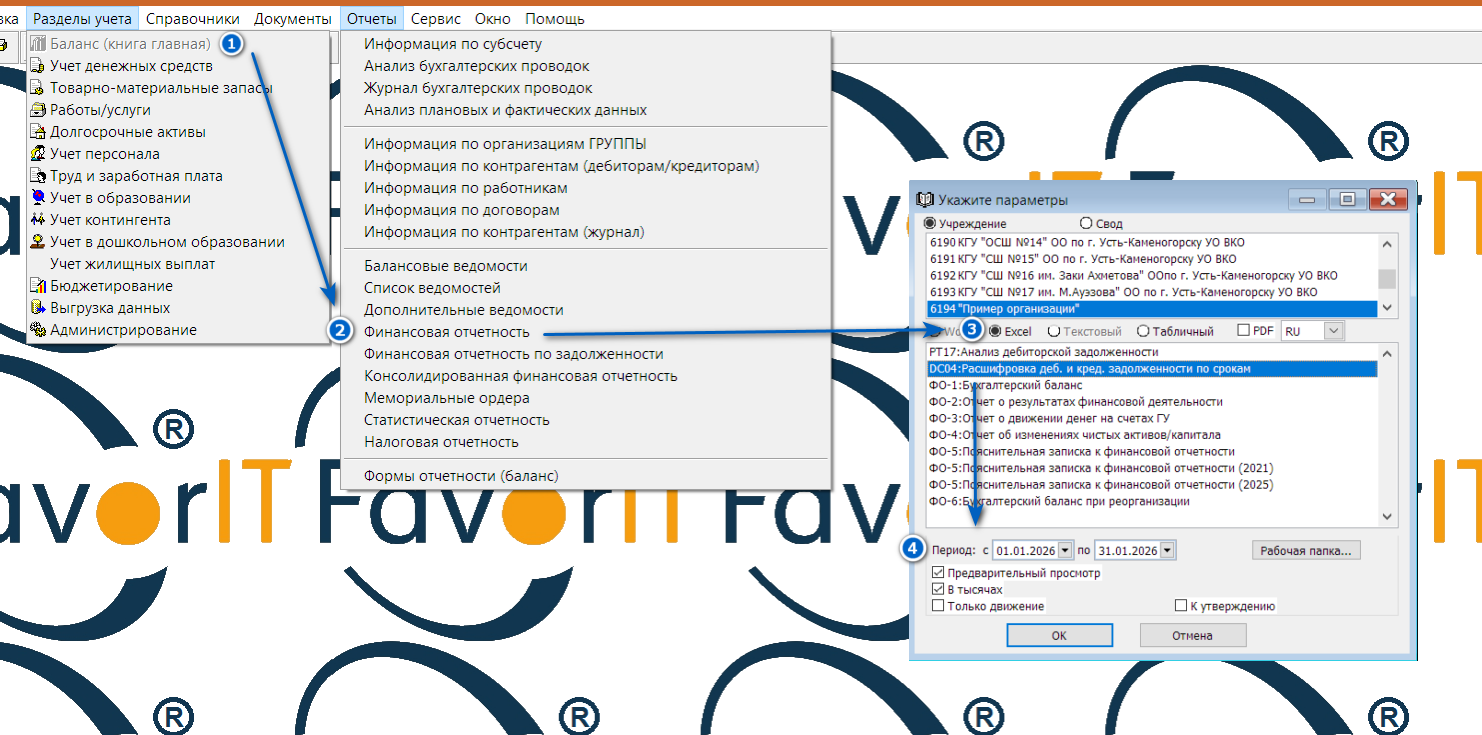
Task: Click the Учет персонала icon
Action: [38, 154]
